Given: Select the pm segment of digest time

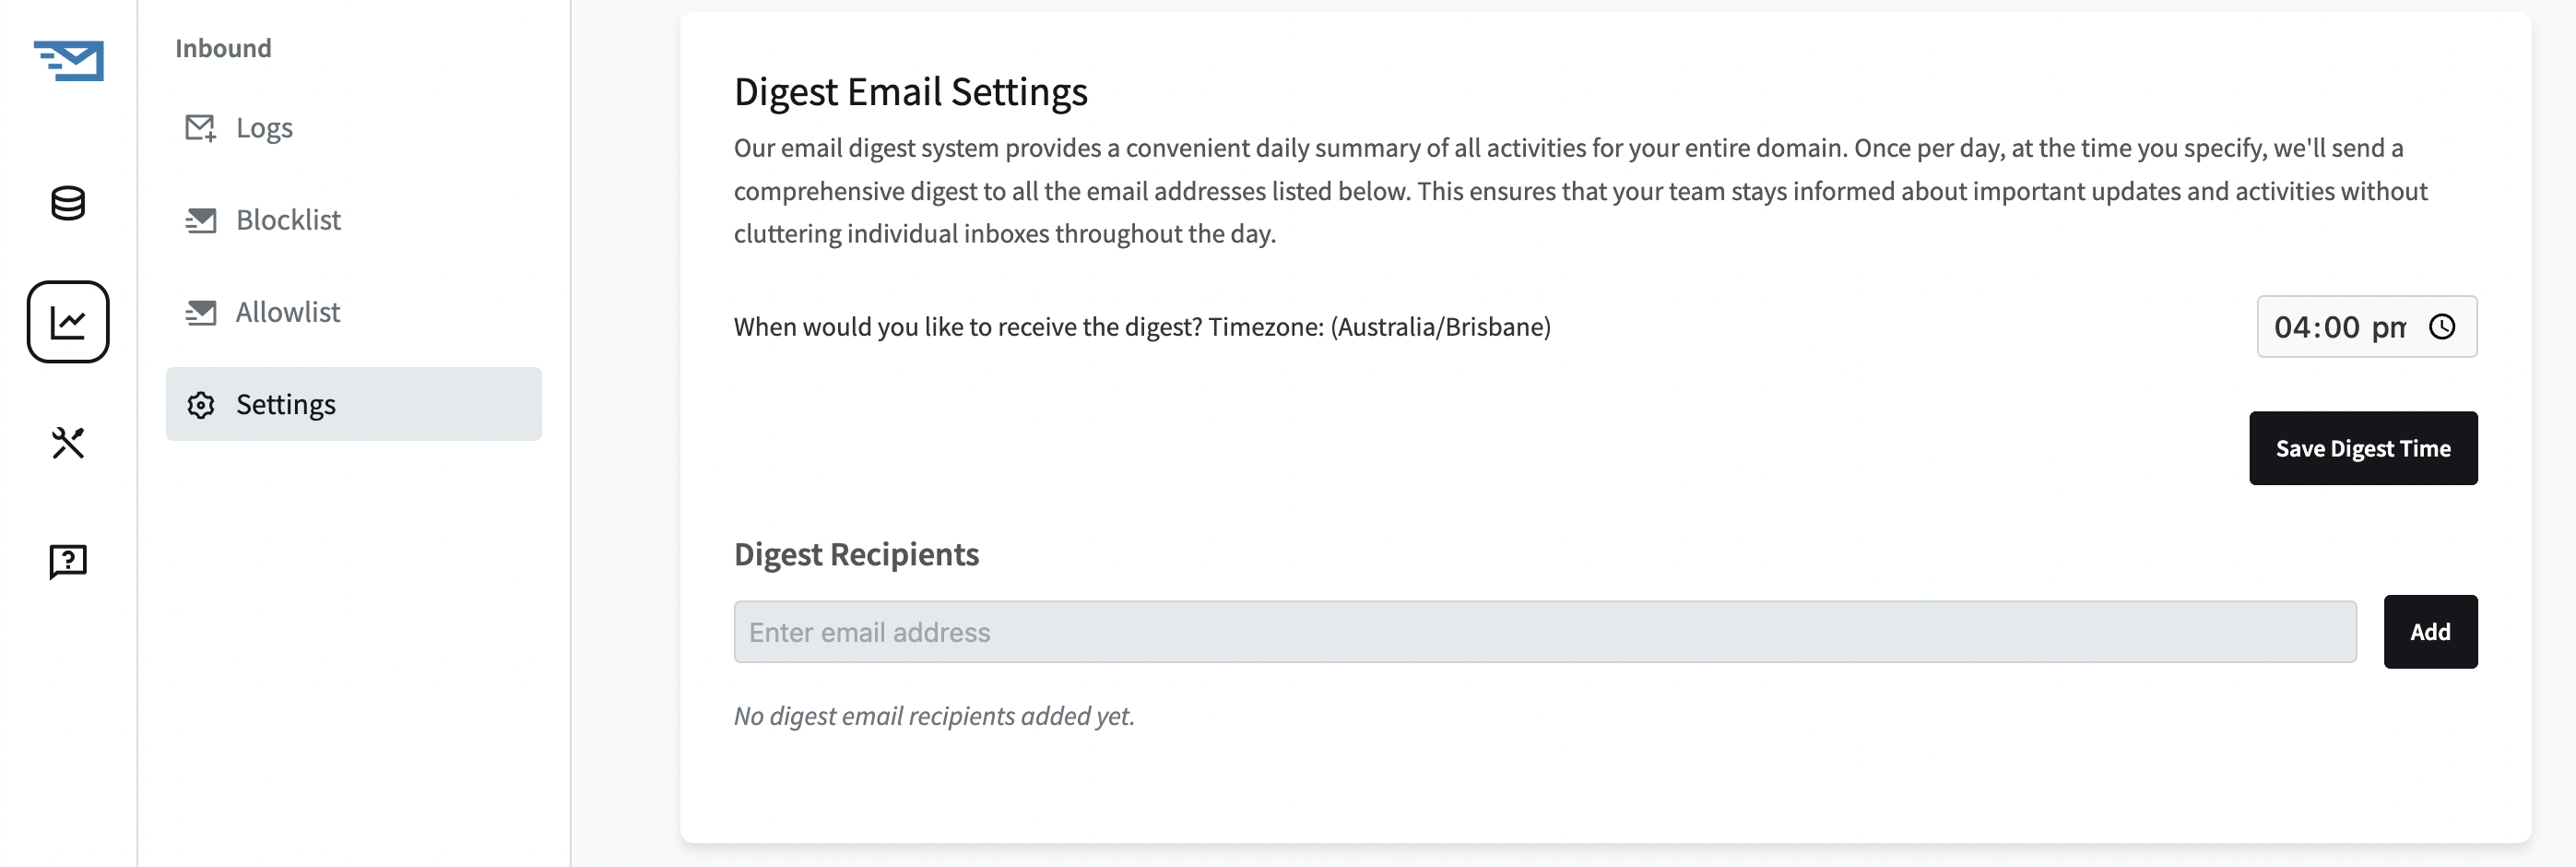Looking at the screenshot, I should pos(2388,327).
